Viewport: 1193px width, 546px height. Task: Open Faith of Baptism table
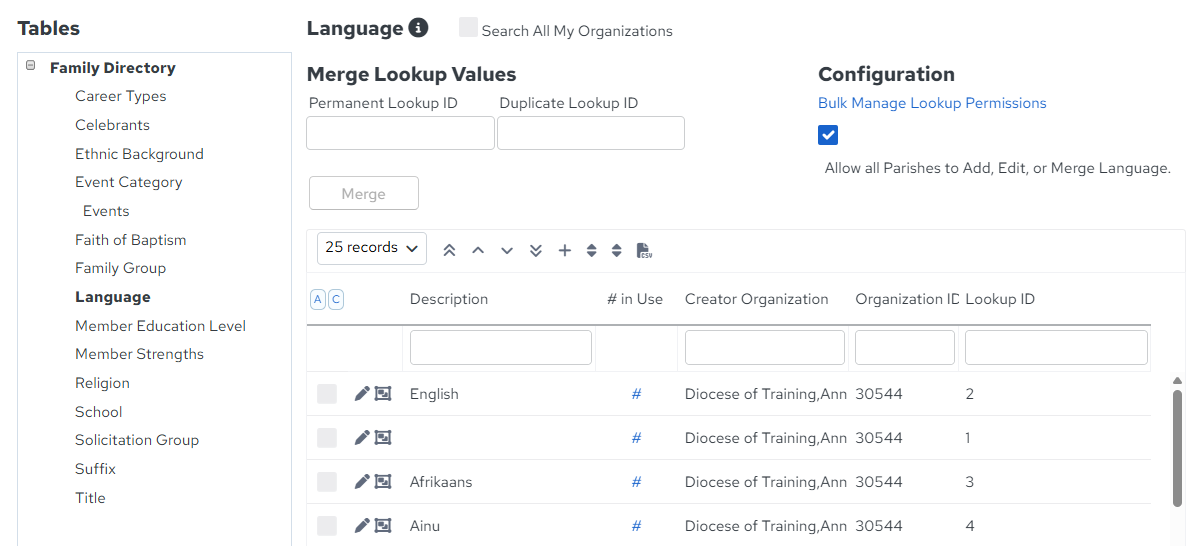(130, 240)
